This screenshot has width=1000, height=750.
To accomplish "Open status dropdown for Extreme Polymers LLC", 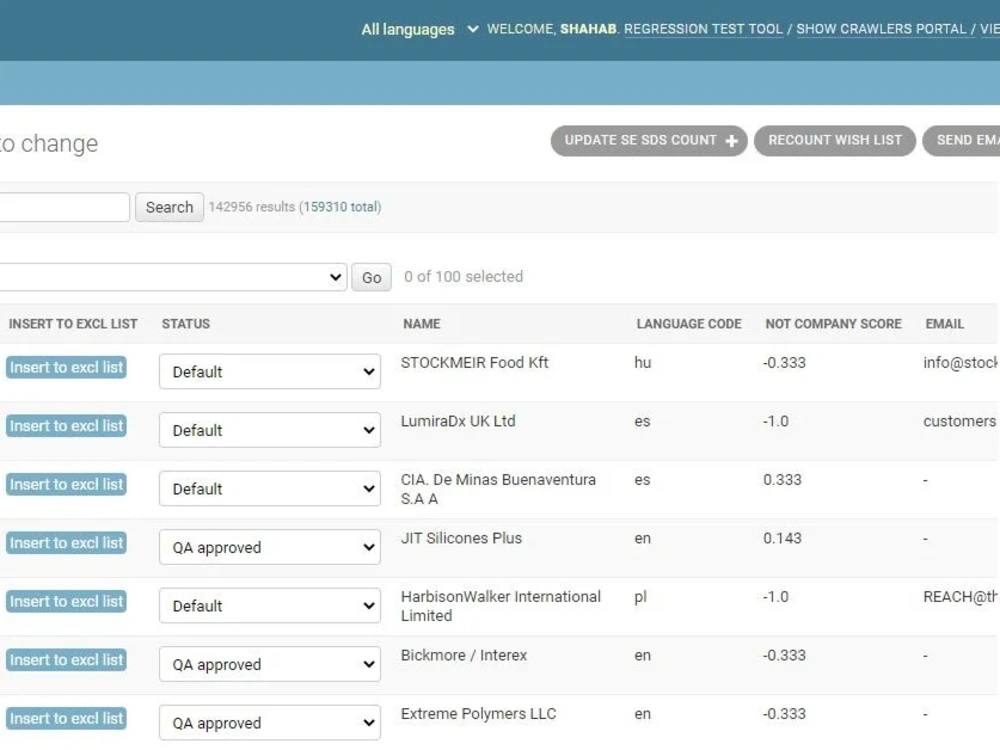I will (270, 723).
